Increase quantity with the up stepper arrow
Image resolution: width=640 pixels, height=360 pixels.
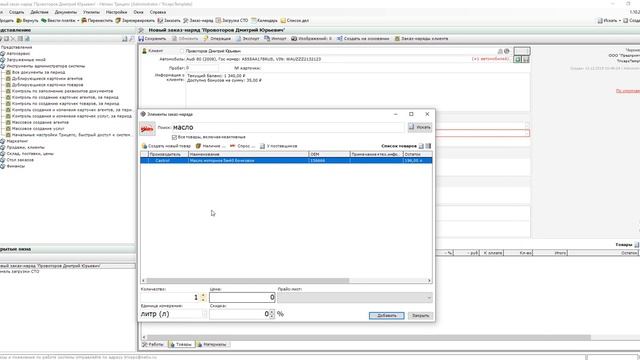(x=203, y=295)
